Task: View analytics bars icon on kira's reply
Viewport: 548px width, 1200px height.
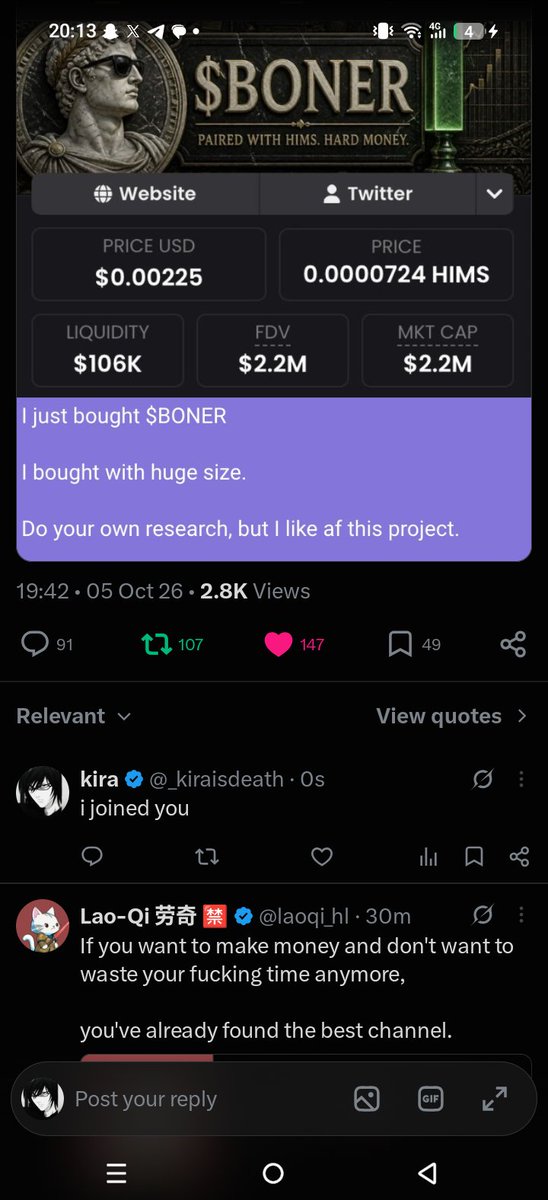Action: (429, 857)
